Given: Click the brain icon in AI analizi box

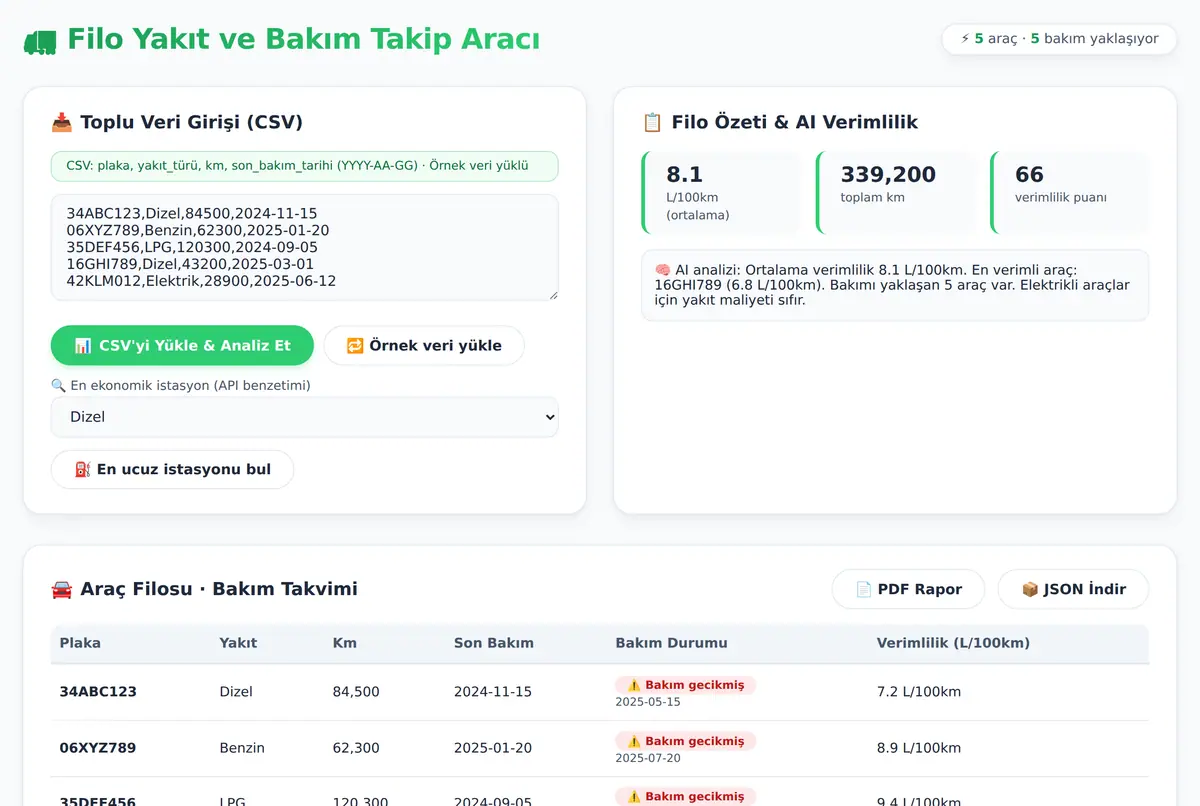Looking at the screenshot, I should click(x=662, y=270).
